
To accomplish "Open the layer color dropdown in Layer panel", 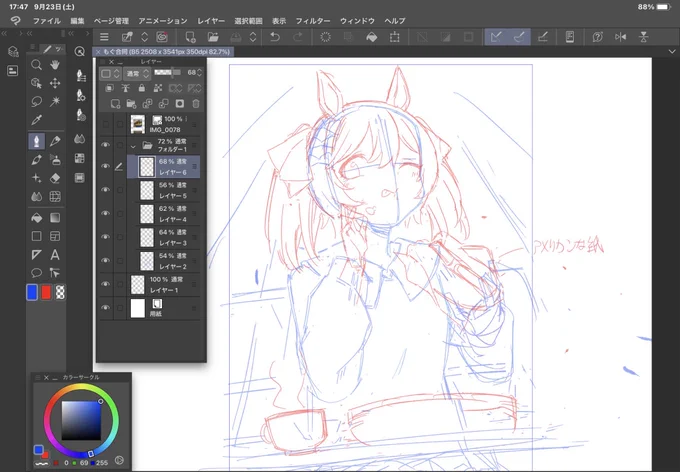I will click(110, 73).
